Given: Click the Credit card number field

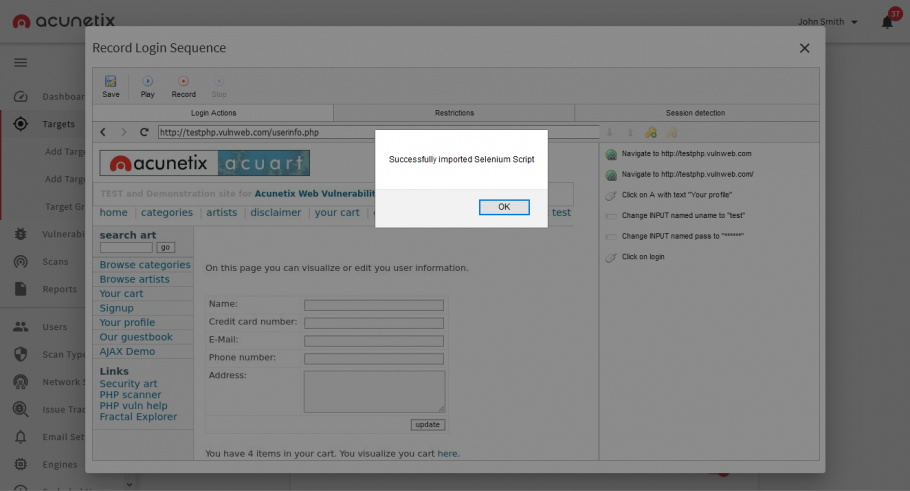Looking at the screenshot, I should (374, 323).
